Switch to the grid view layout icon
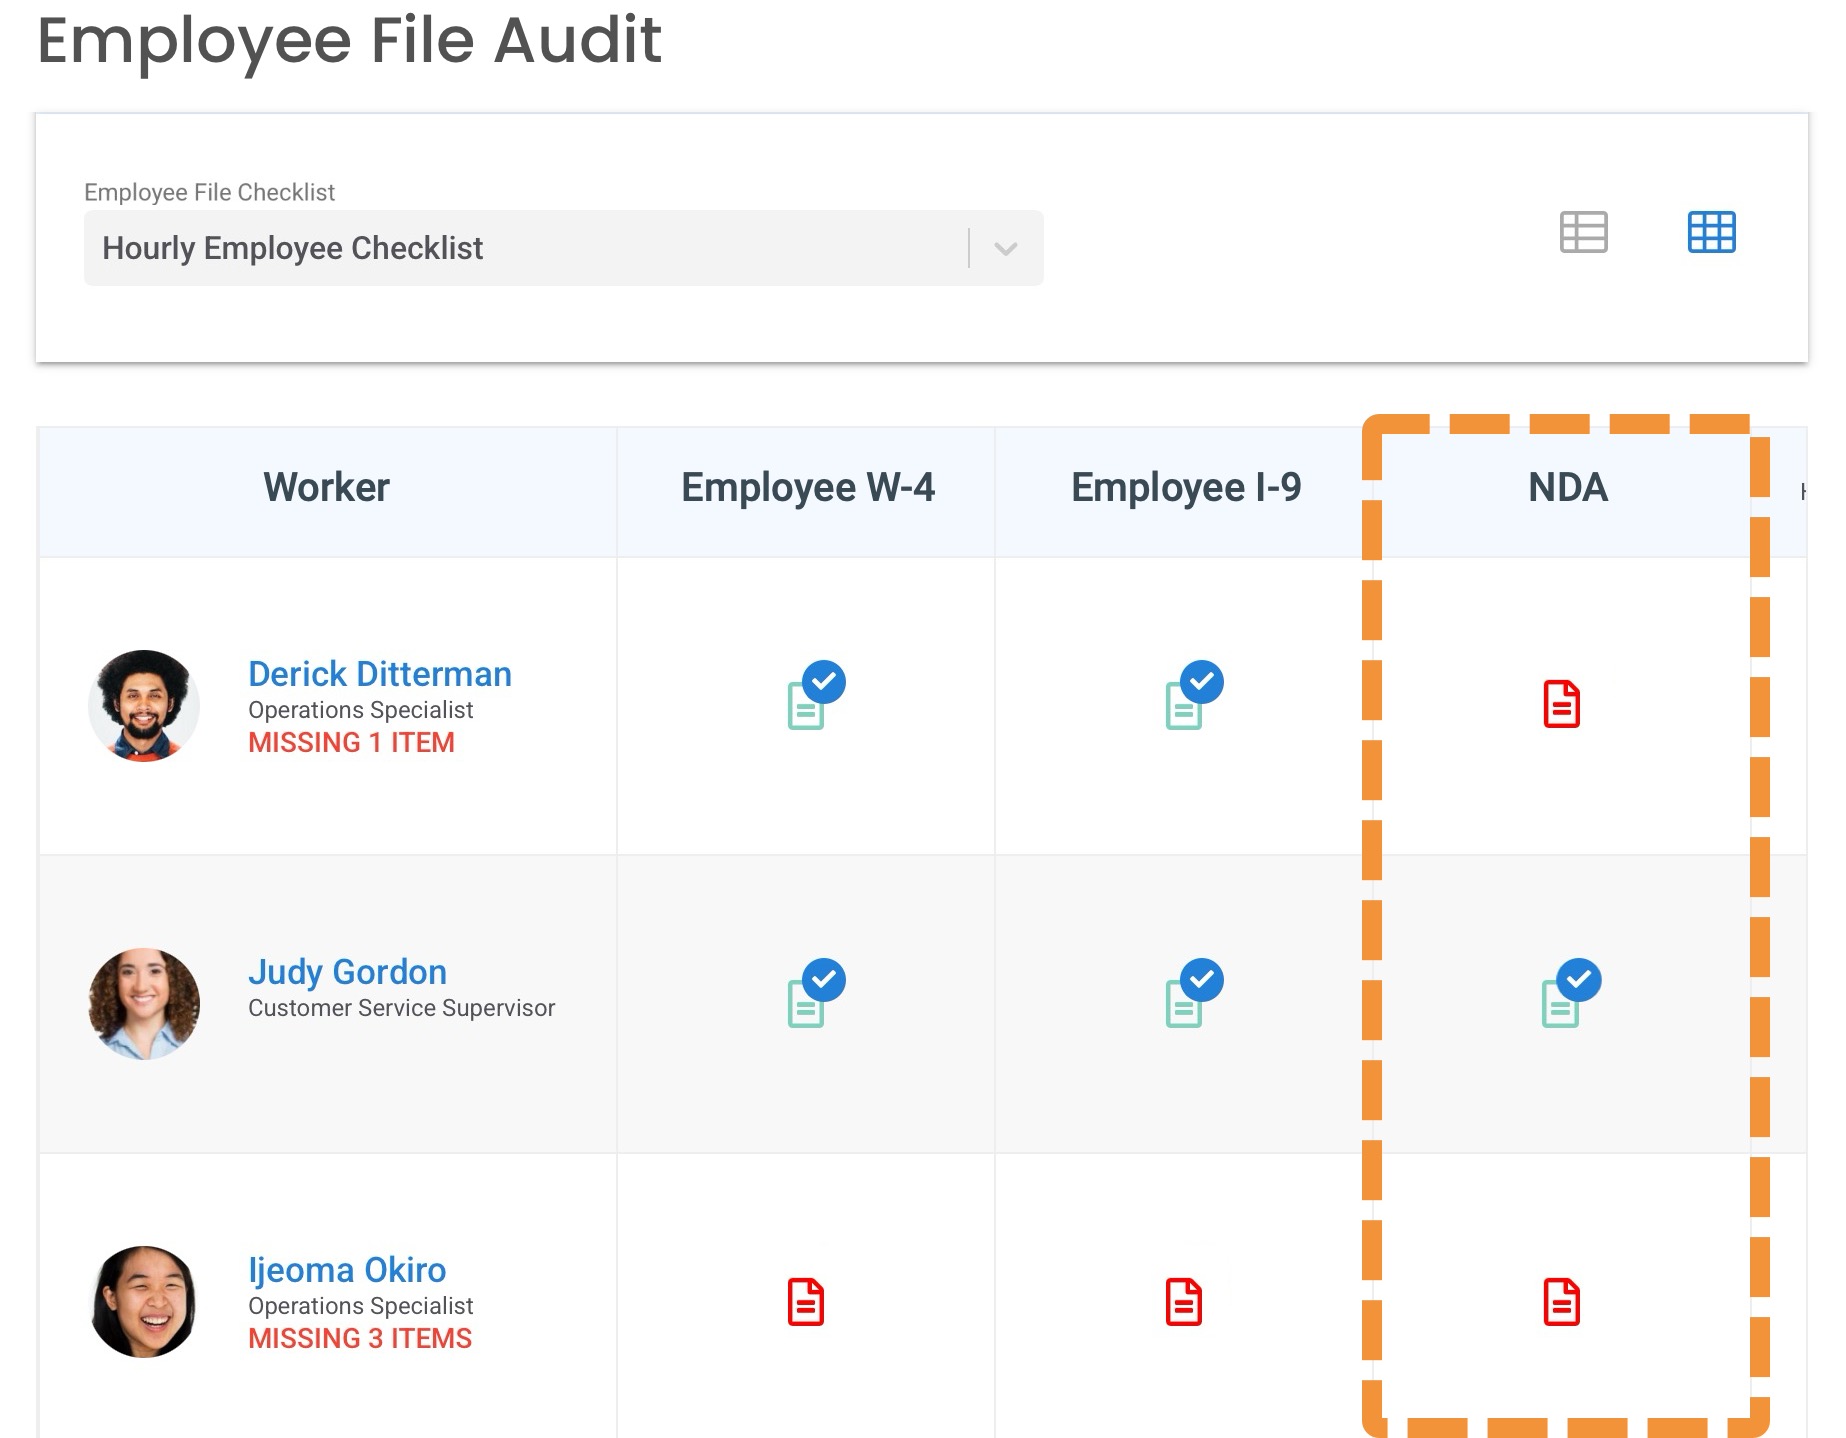The width and height of the screenshot is (1846, 1438). (1711, 232)
